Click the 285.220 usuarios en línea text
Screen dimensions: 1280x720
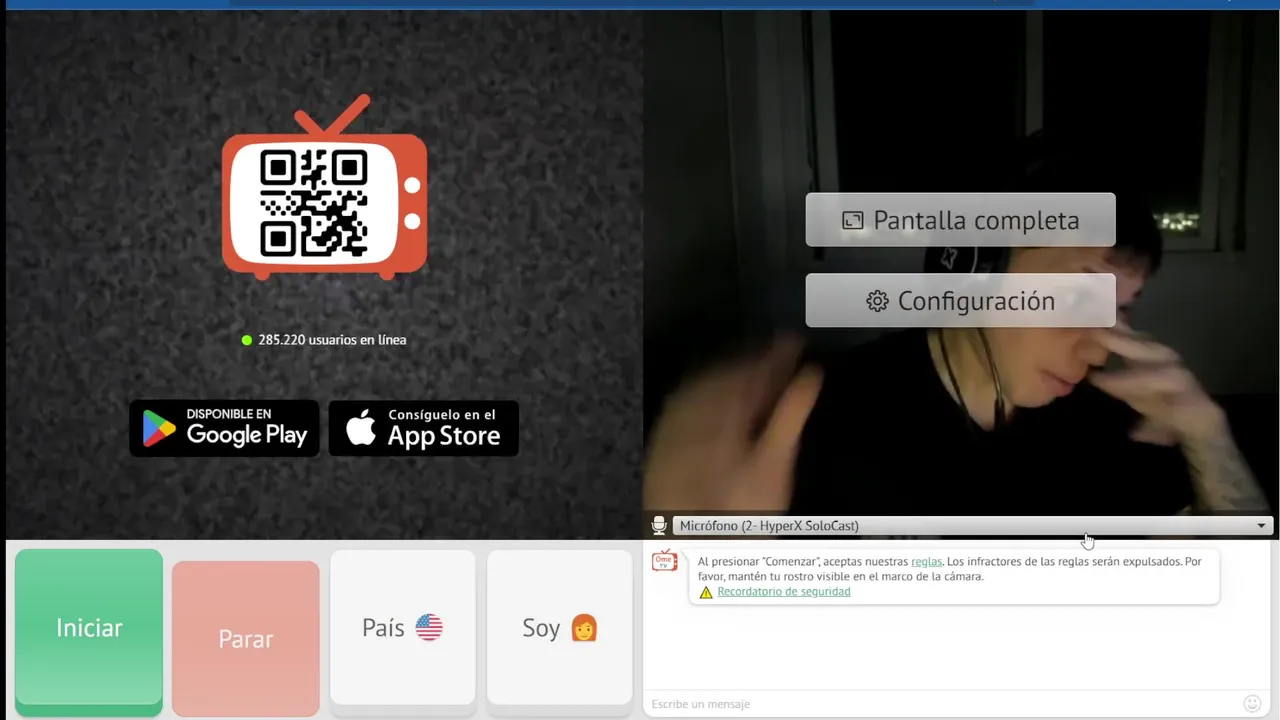(332, 340)
